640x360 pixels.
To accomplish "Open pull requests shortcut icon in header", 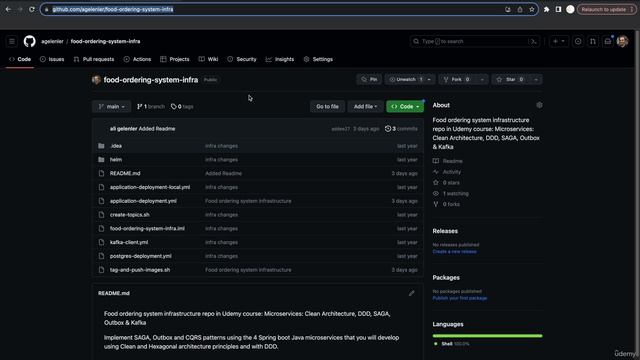I will tap(593, 41).
